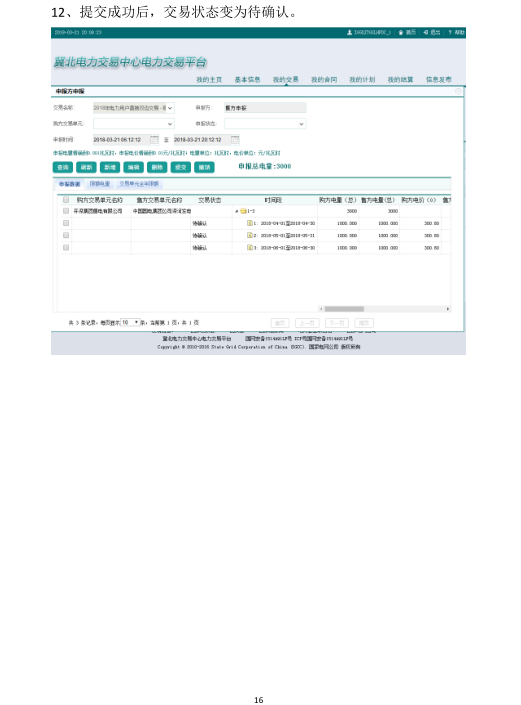Open the 我的合同 menu
The width and height of the screenshot is (521, 705).
coord(324,80)
